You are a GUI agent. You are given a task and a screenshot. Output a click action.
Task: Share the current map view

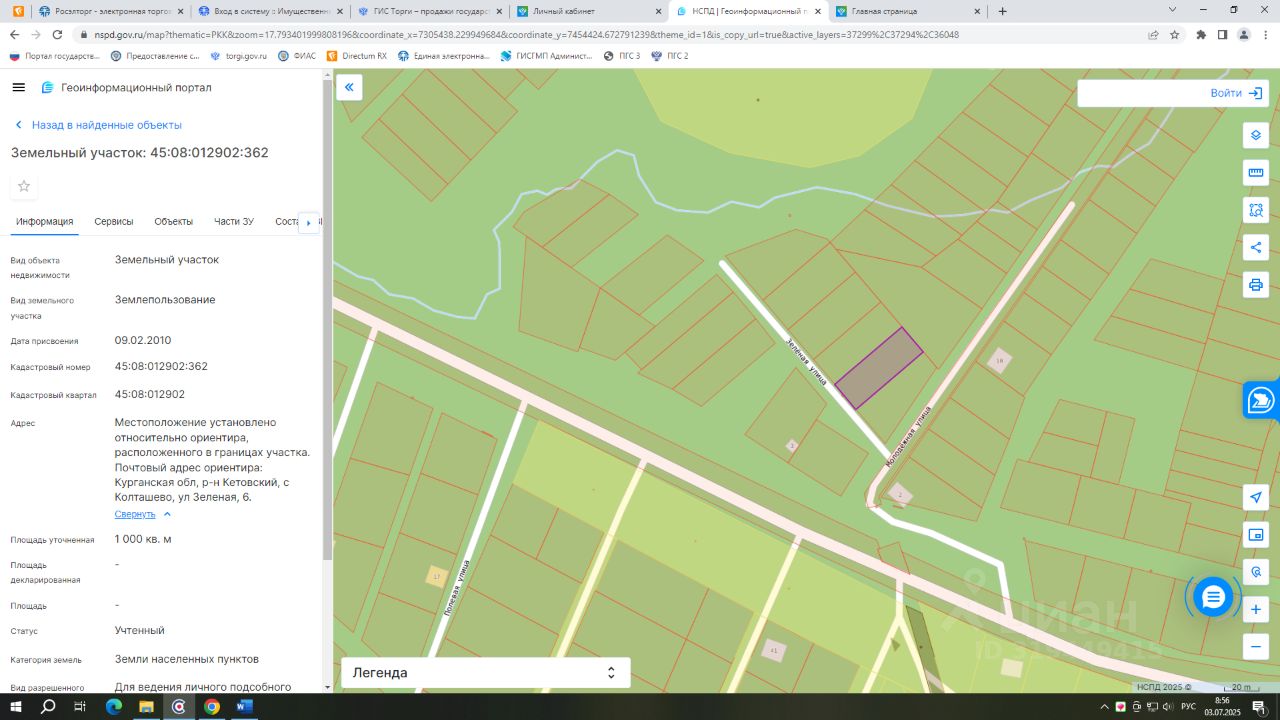pos(1256,247)
